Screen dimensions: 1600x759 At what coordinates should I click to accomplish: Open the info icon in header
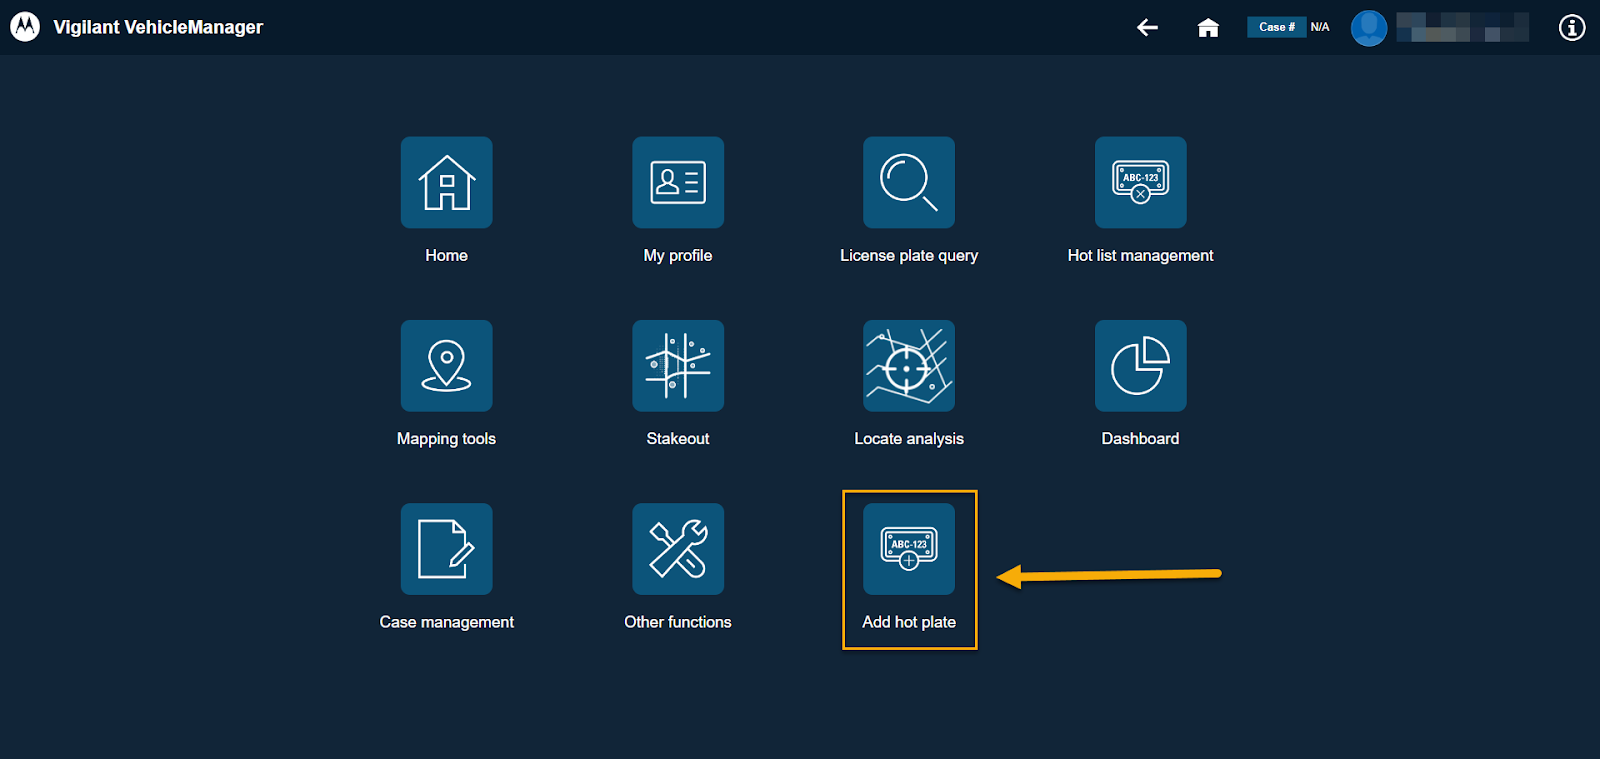click(x=1572, y=27)
